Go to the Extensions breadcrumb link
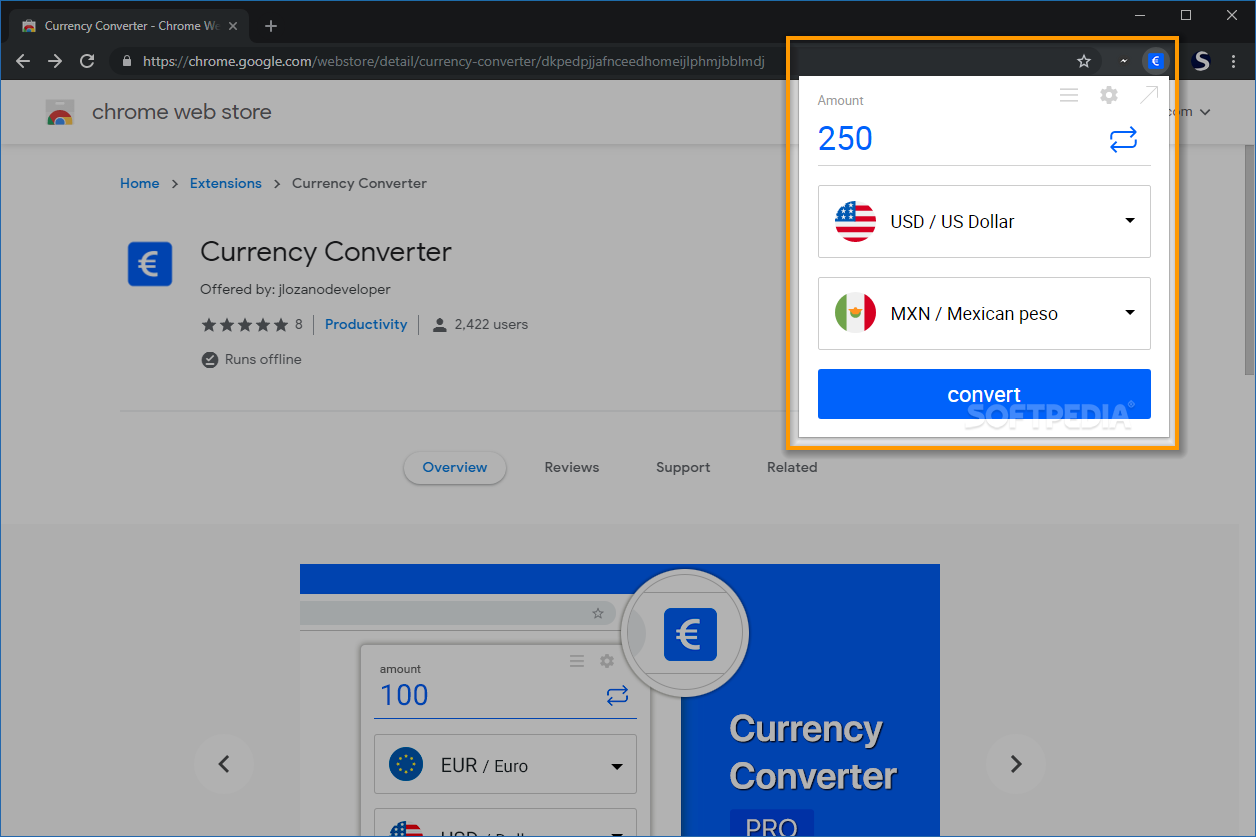The width and height of the screenshot is (1256, 837). [226, 183]
